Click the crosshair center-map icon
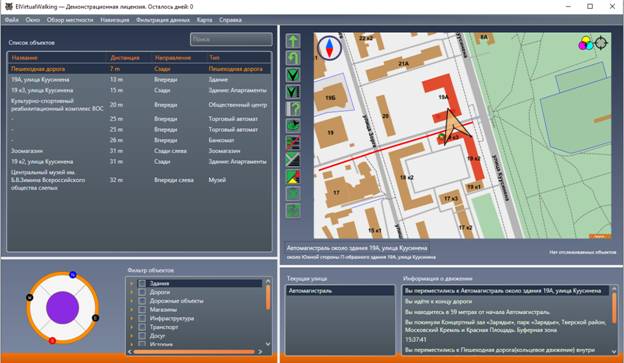 tap(601, 43)
